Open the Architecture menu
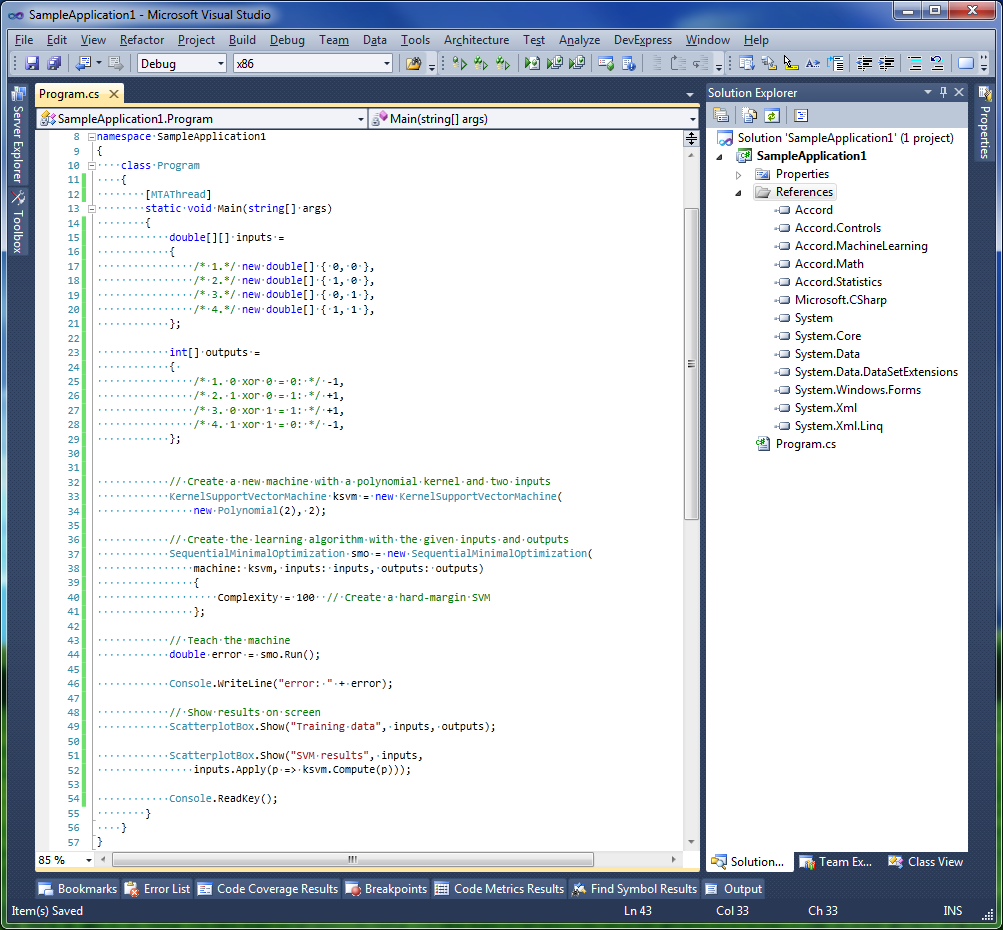This screenshot has height=930, width=1003. (476, 40)
